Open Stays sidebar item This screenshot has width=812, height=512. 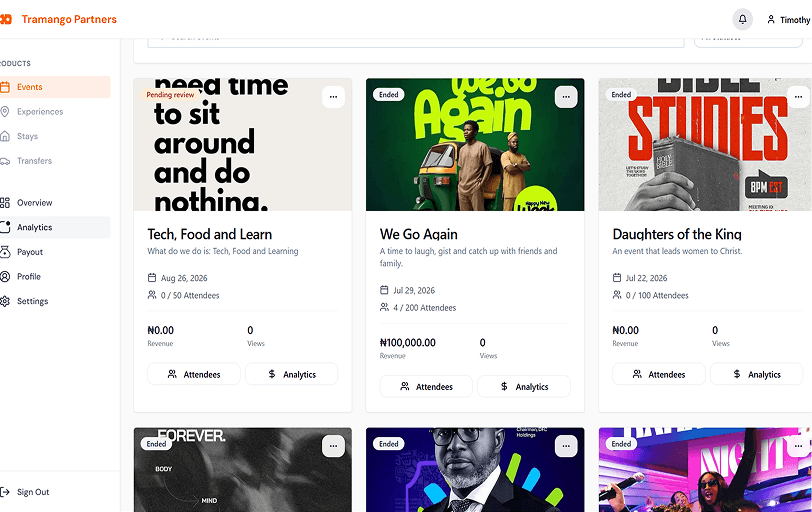55,136
